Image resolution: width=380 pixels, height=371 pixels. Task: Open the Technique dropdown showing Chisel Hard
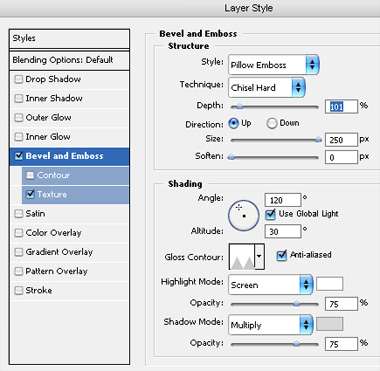pyautogui.click(x=267, y=87)
